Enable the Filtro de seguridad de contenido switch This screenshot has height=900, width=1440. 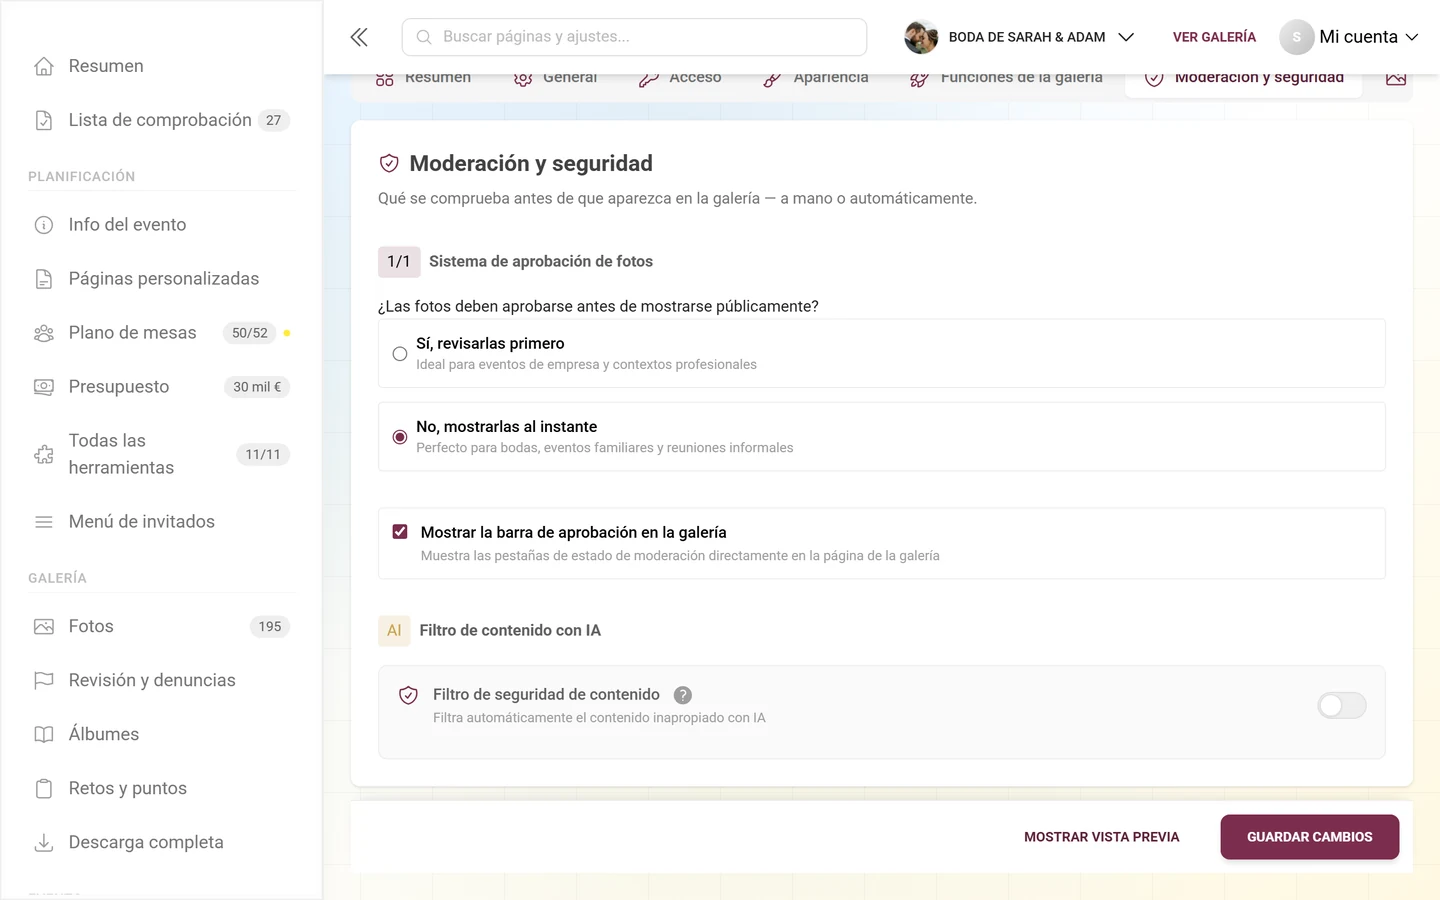[1342, 706]
